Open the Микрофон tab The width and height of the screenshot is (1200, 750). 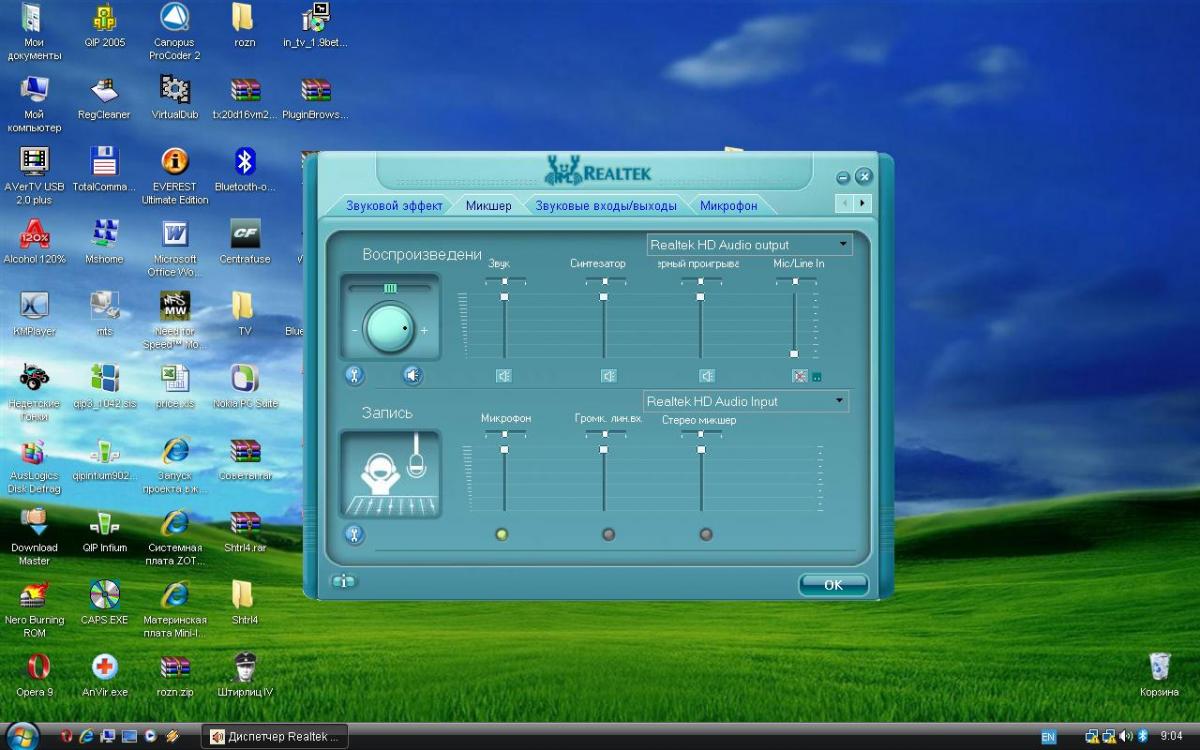pyautogui.click(x=728, y=206)
